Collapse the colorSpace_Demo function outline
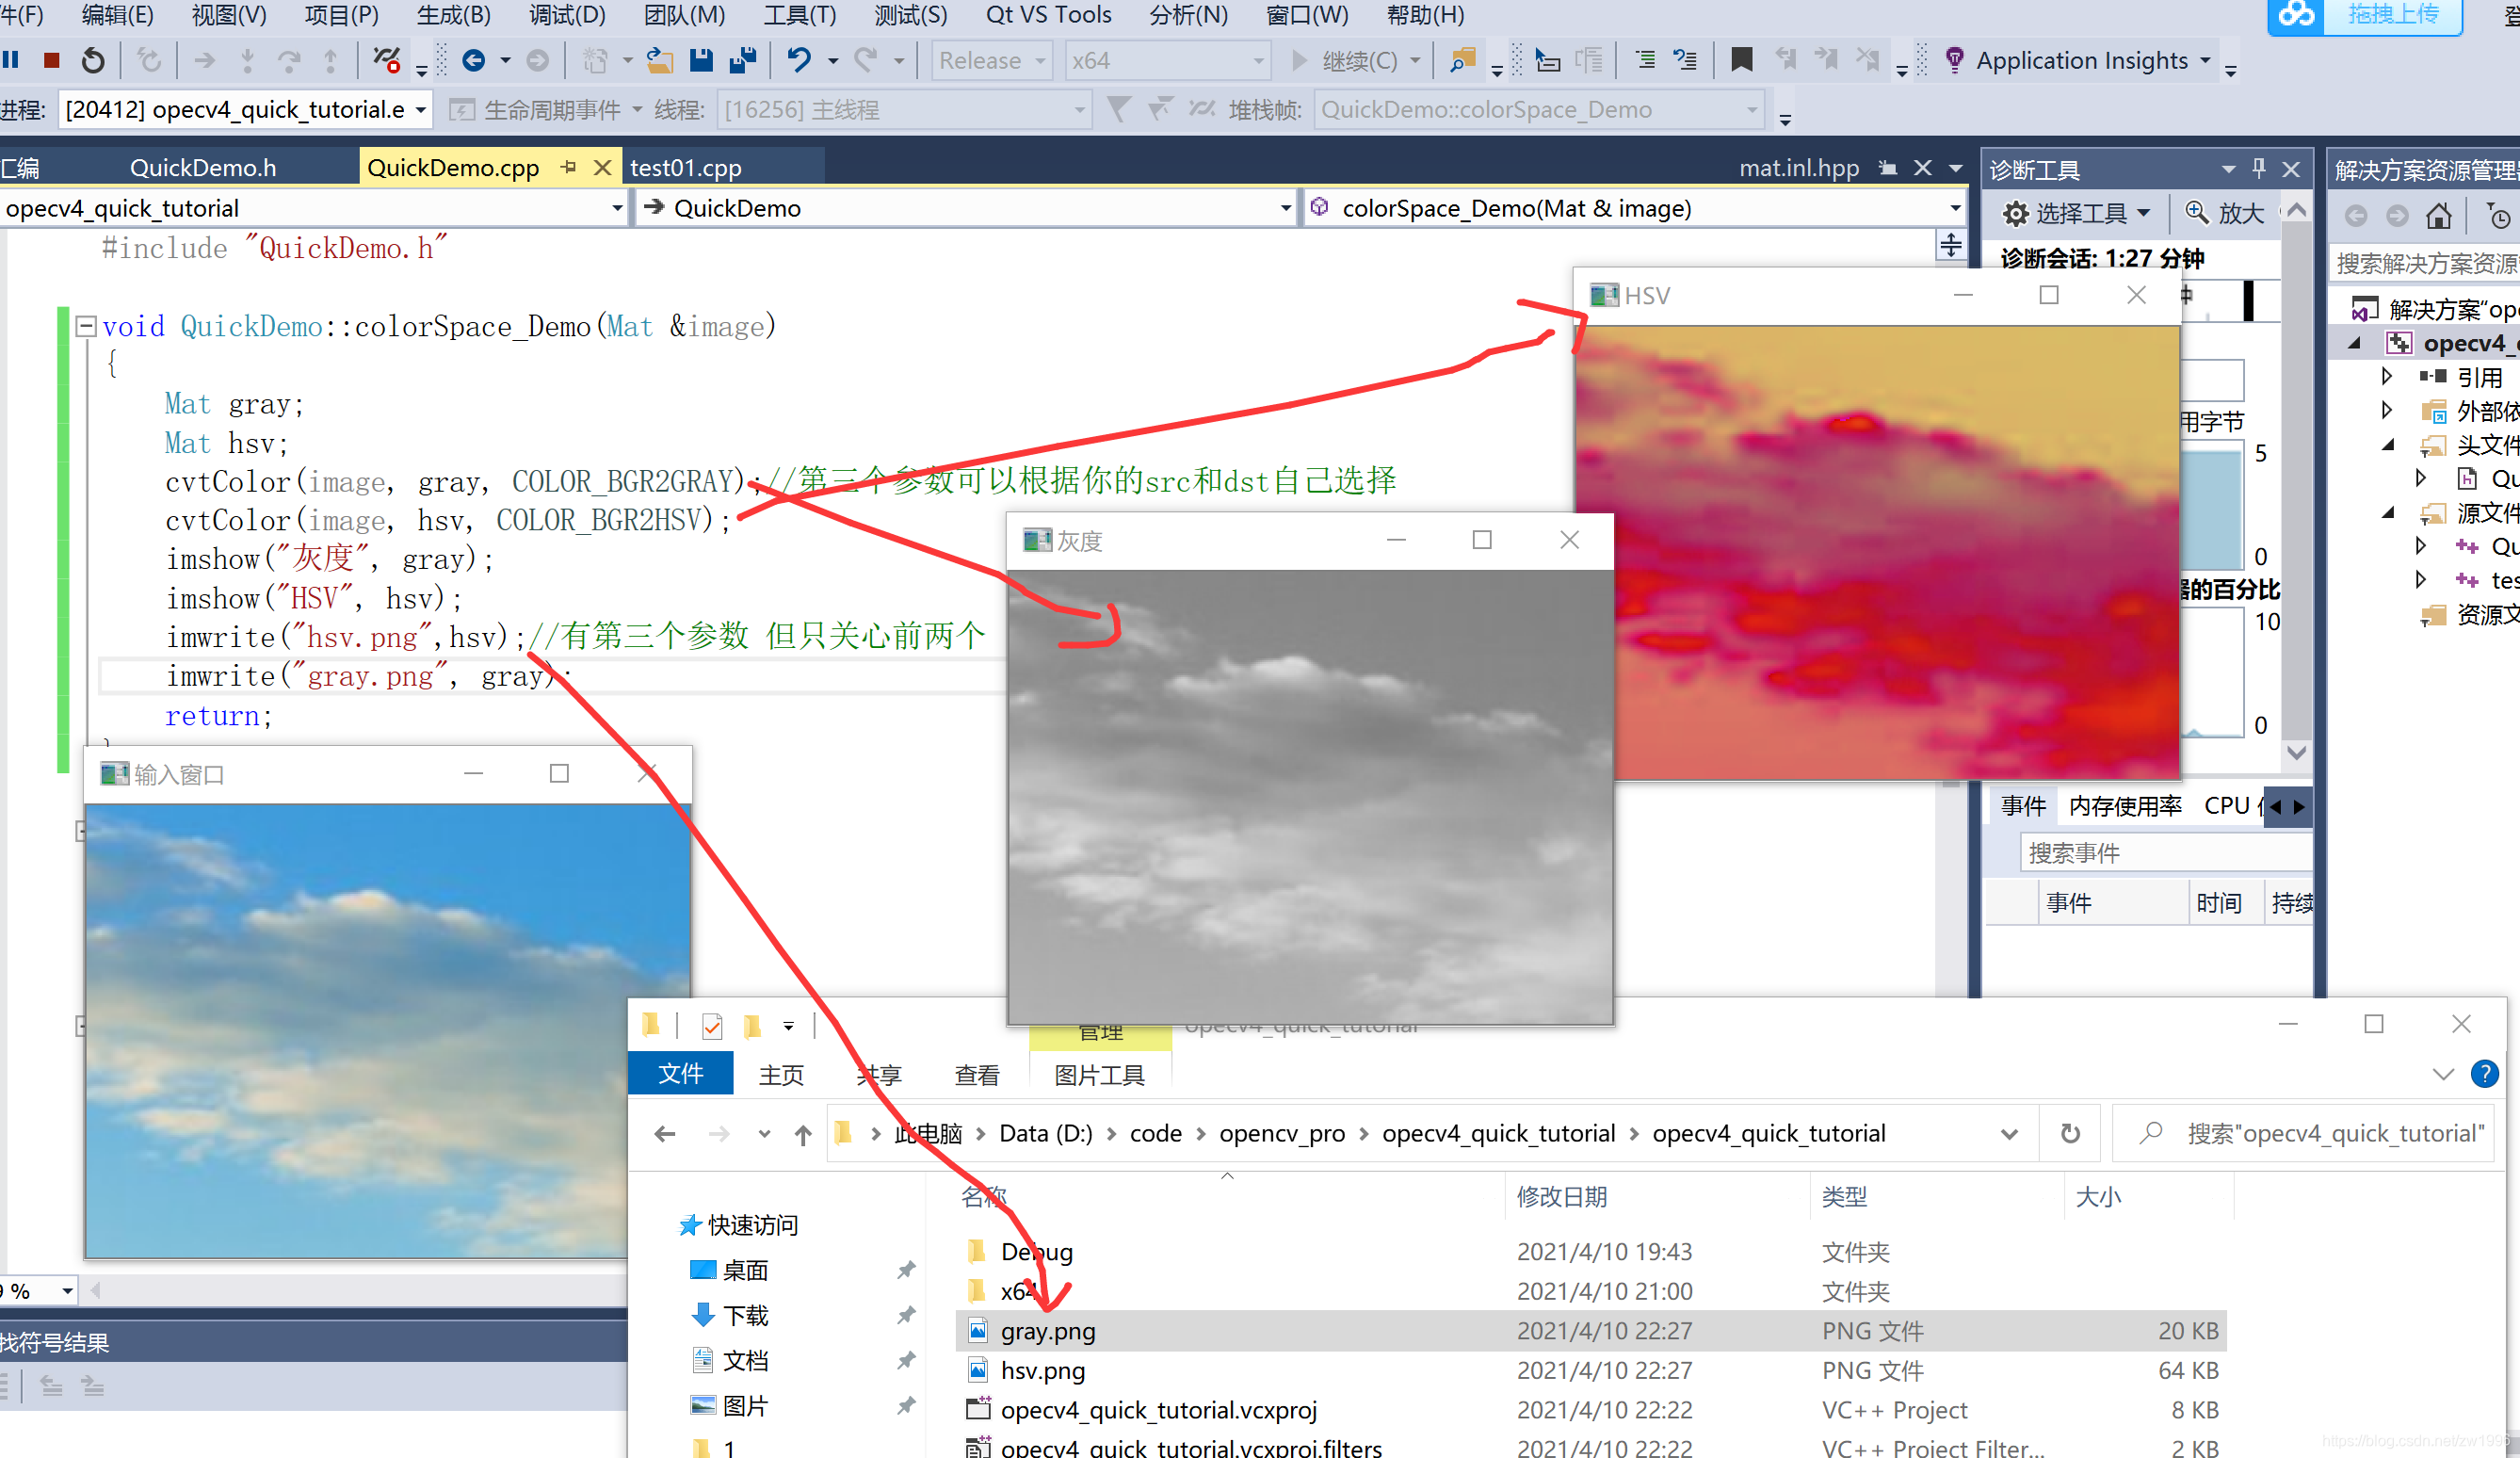The width and height of the screenshot is (2520, 1458). (86, 326)
